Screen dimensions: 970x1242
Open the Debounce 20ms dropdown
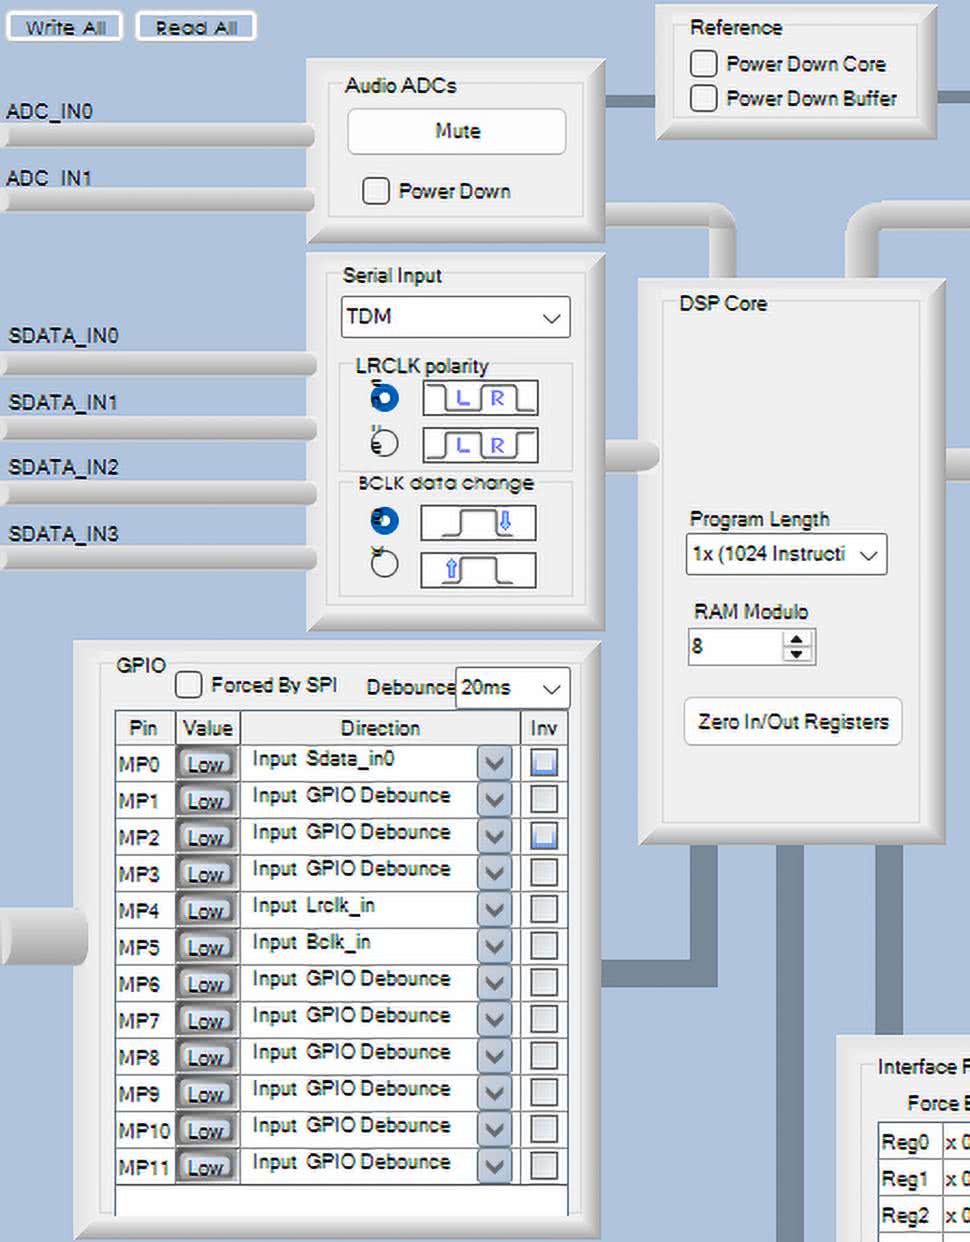pyautogui.click(x=512, y=688)
